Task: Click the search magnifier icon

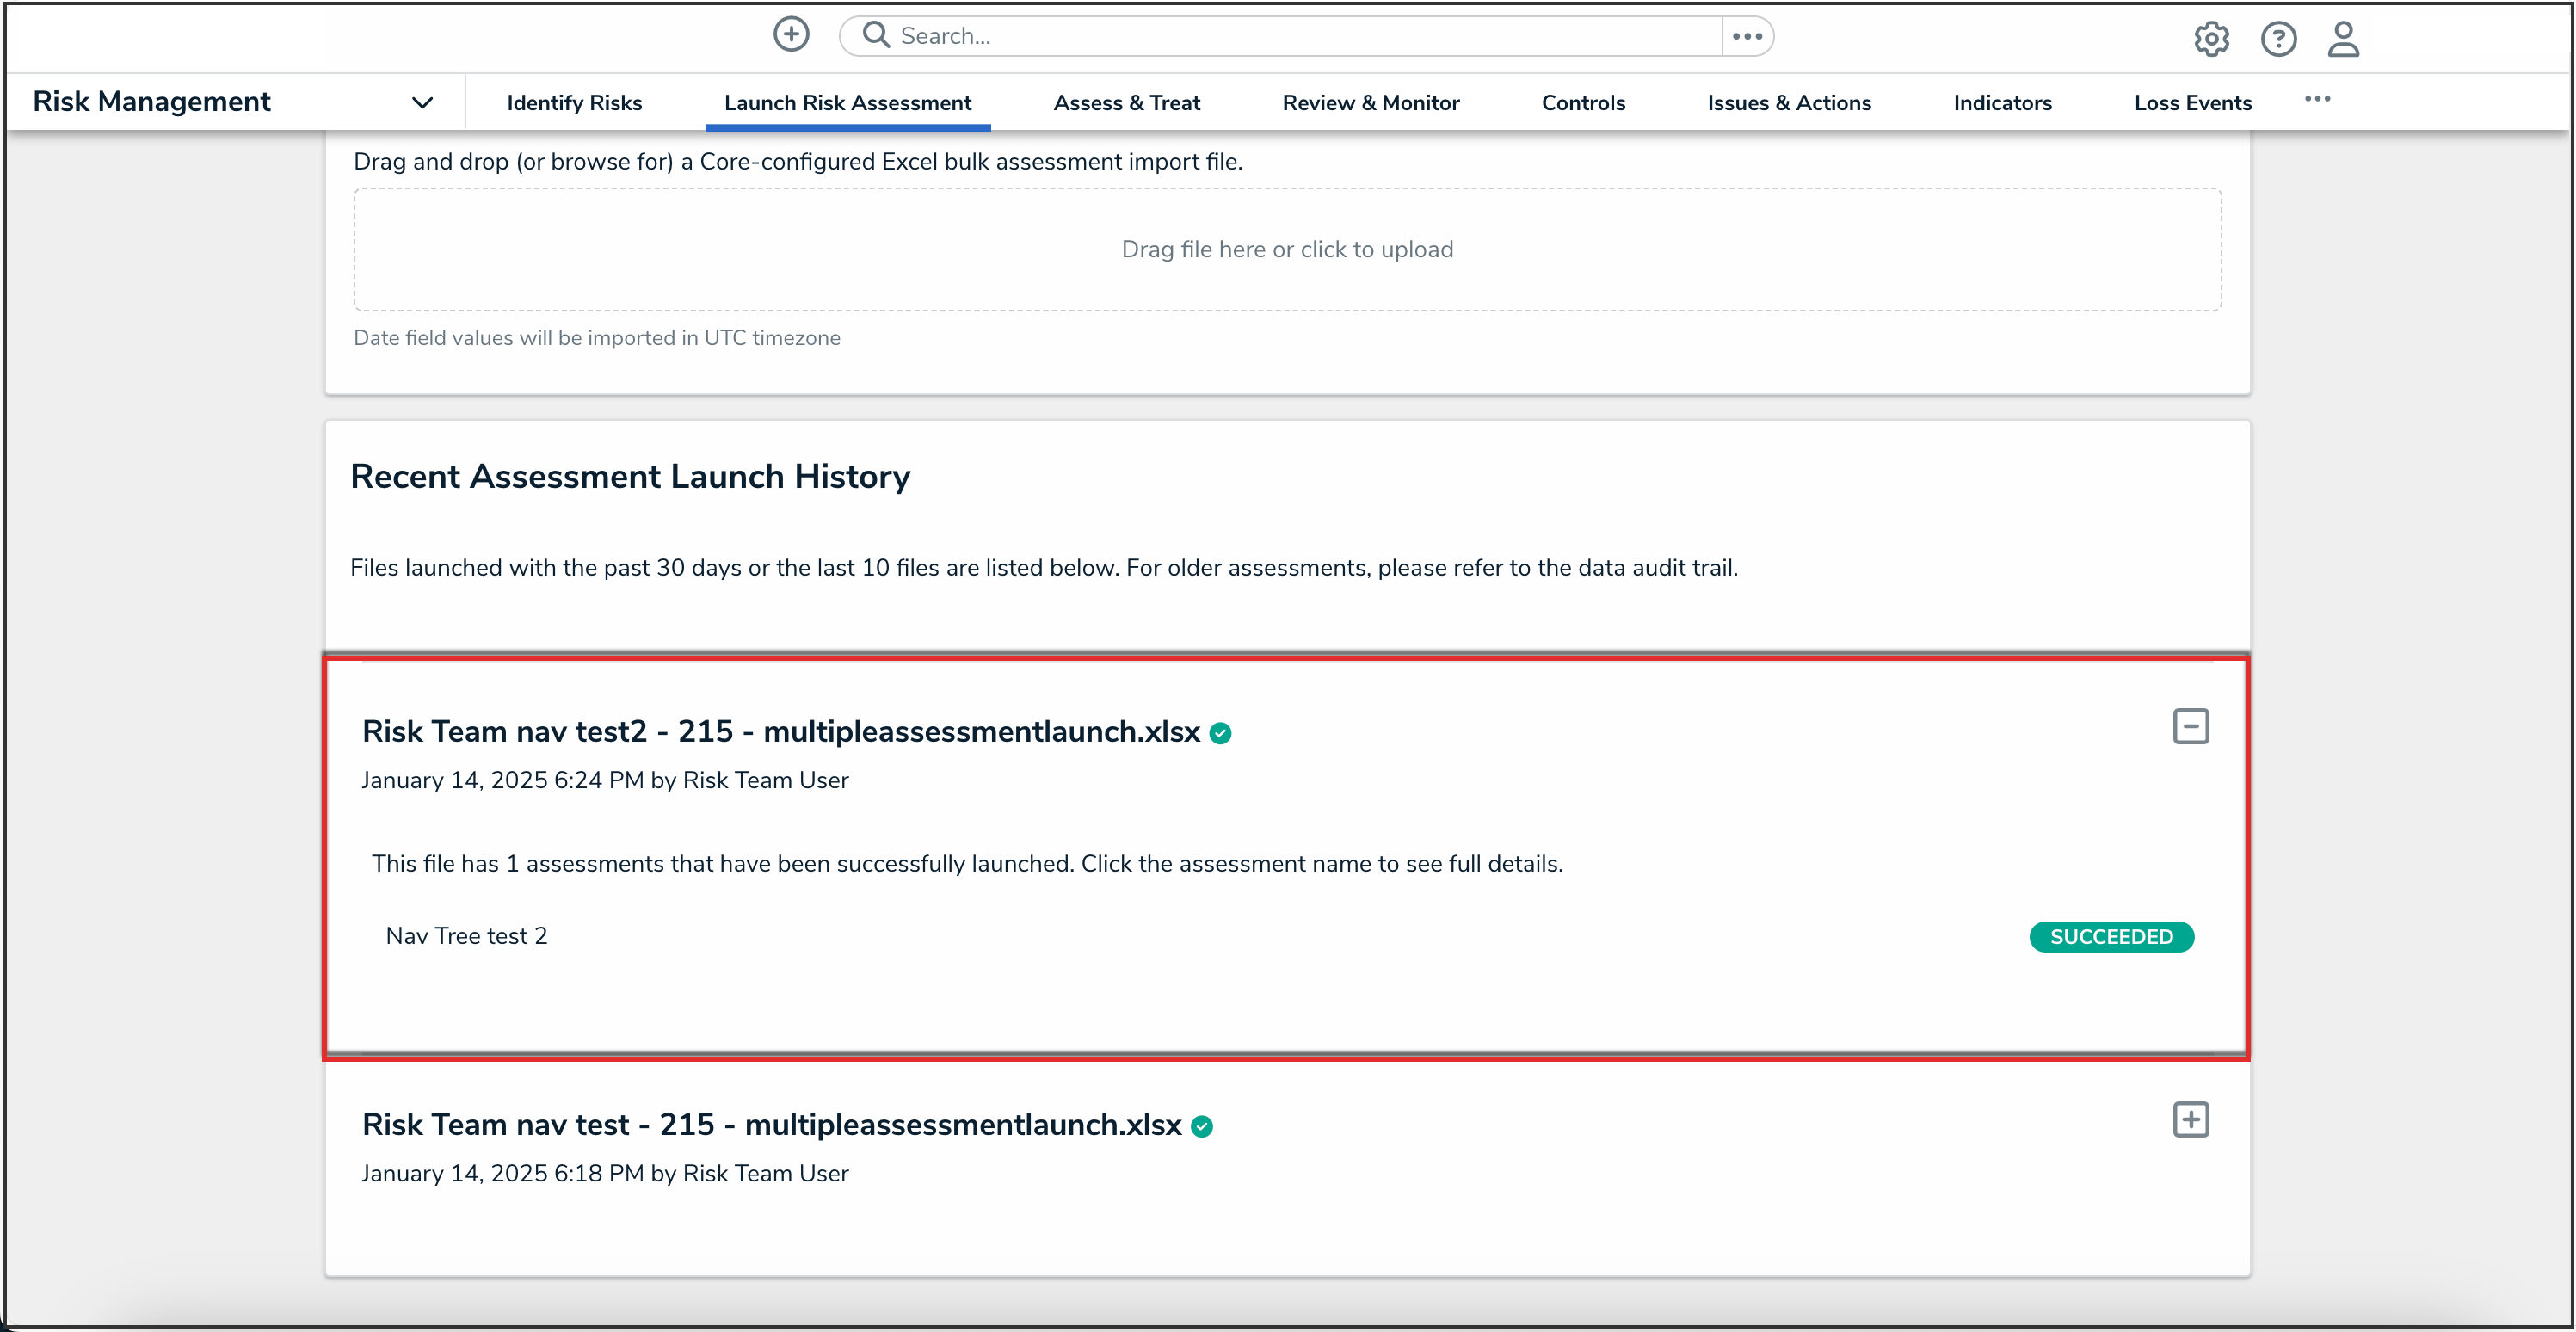Action: tap(876, 35)
